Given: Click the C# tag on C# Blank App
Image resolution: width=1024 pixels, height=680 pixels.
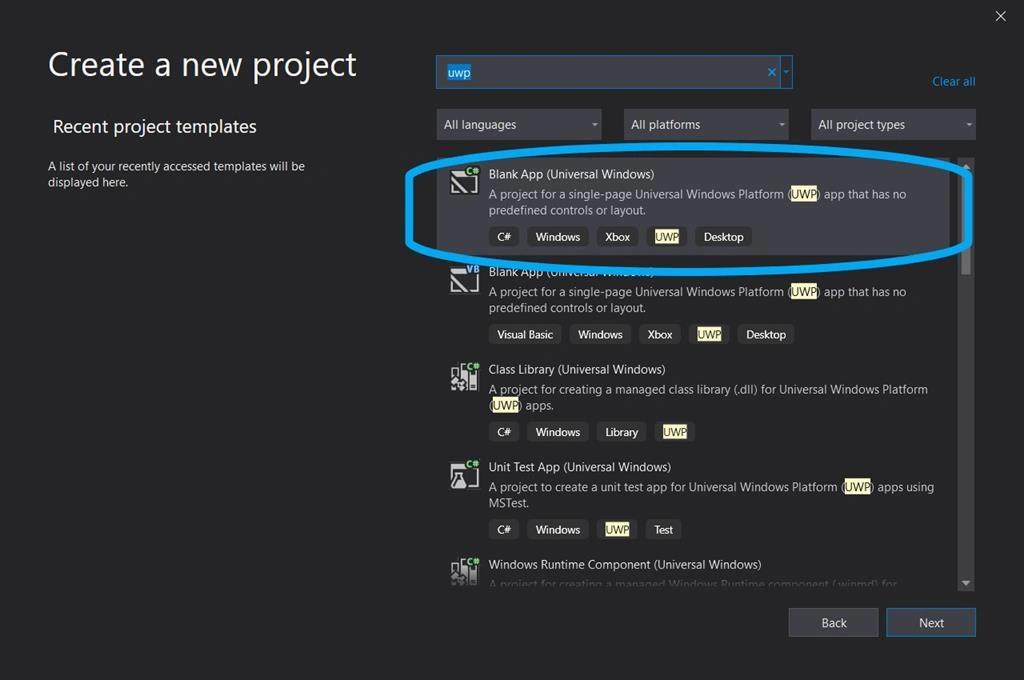Looking at the screenshot, I should (x=504, y=237).
